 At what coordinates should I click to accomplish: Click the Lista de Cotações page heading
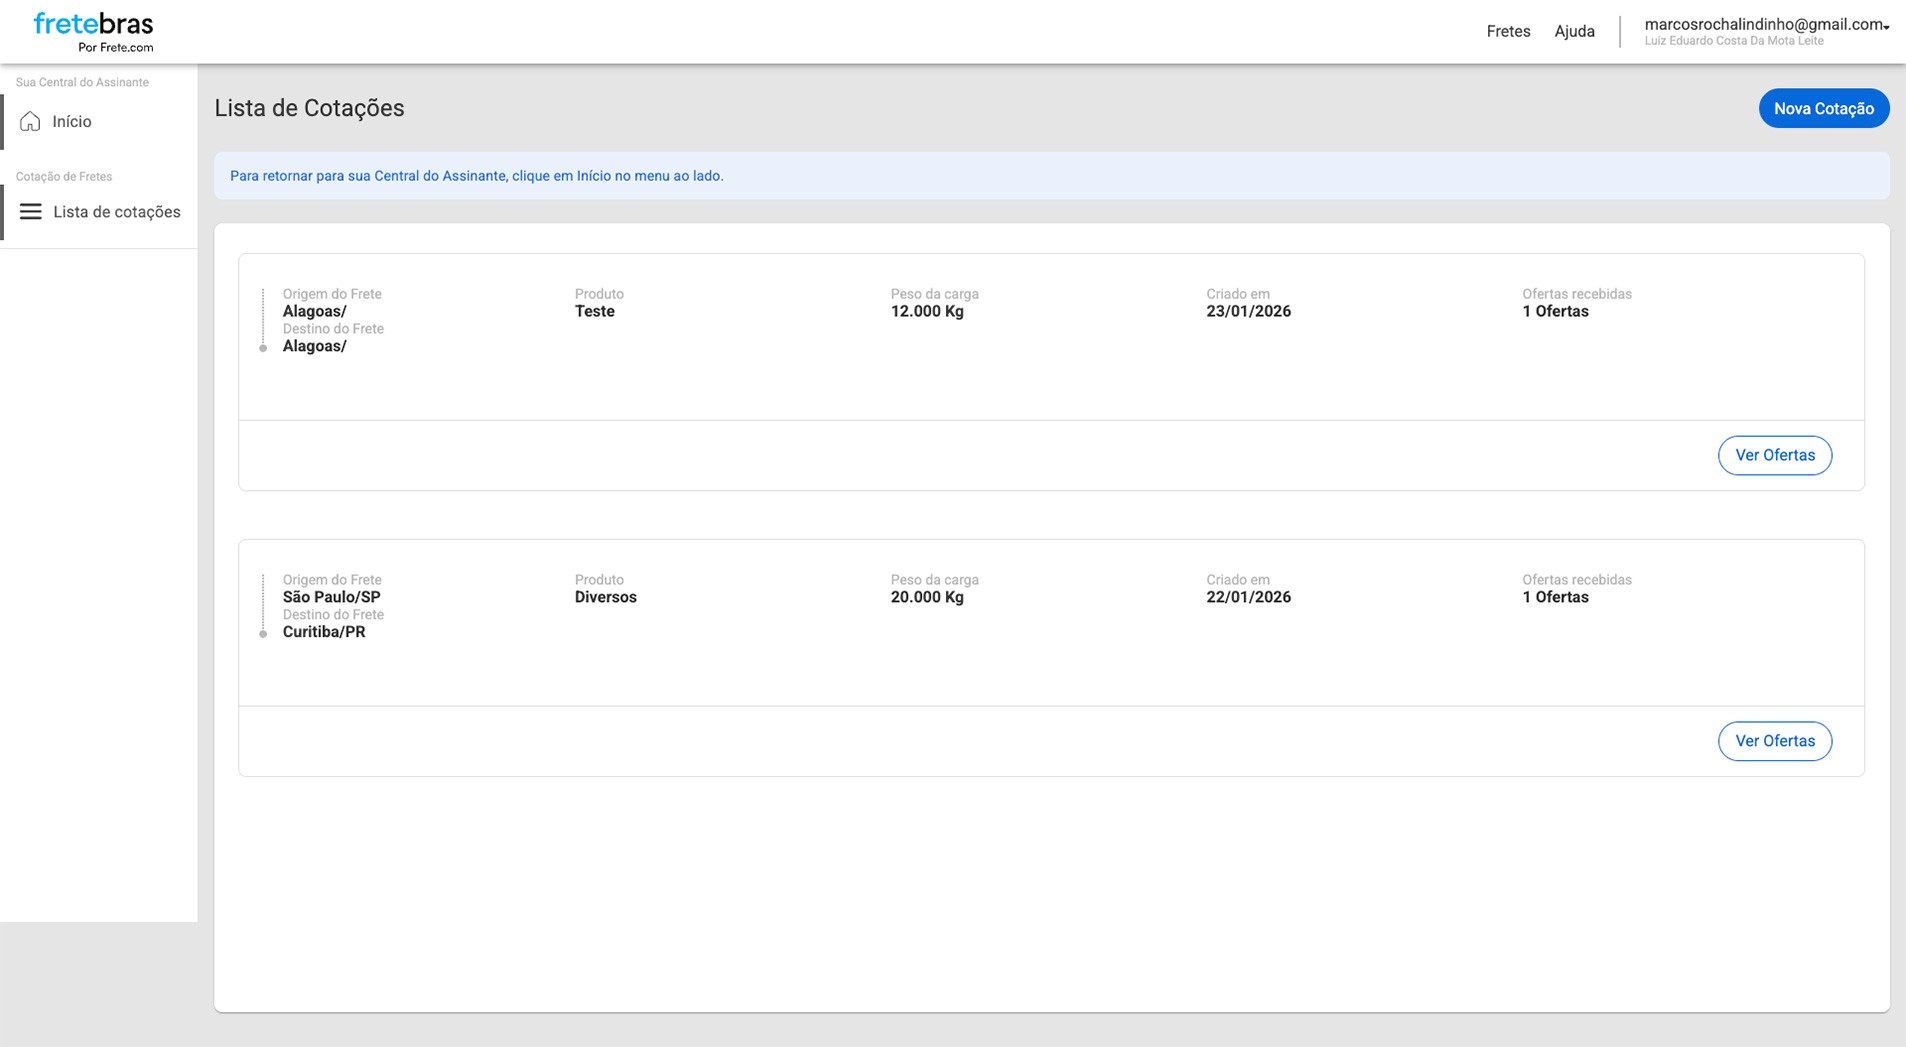tap(309, 108)
